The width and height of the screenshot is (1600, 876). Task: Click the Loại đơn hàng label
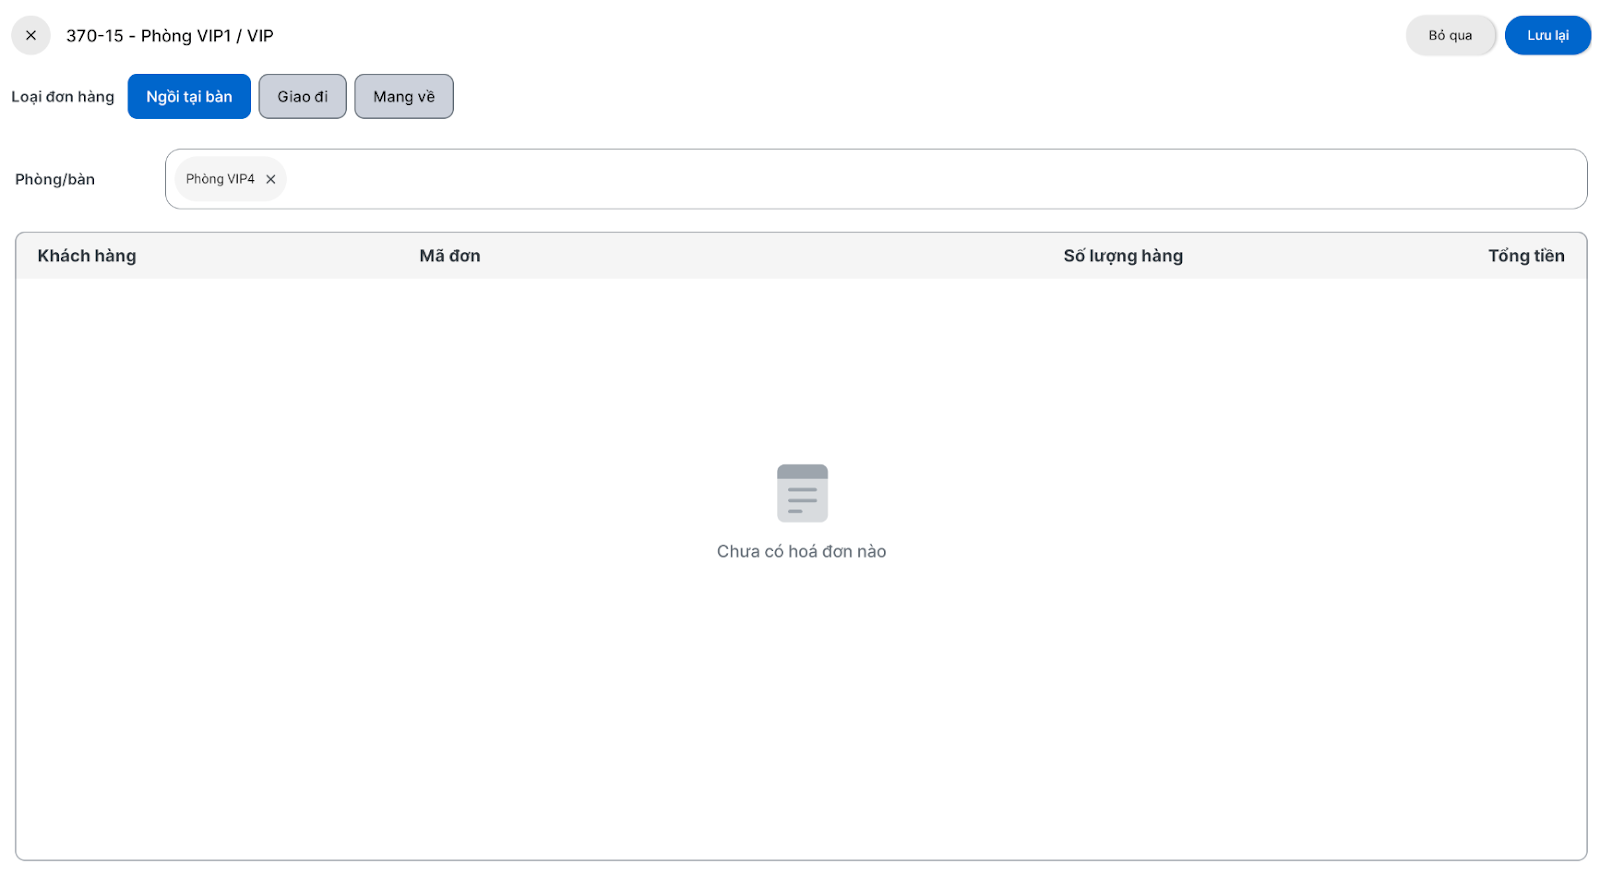pyautogui.click(x=63, y=97)
